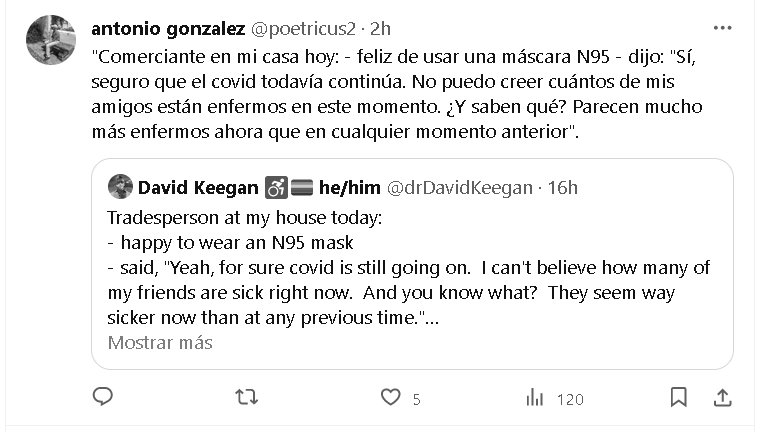Screen dimensions: 766x432
Task: Share the tweet using the upload arrow icon
Action: click(722, 398)
